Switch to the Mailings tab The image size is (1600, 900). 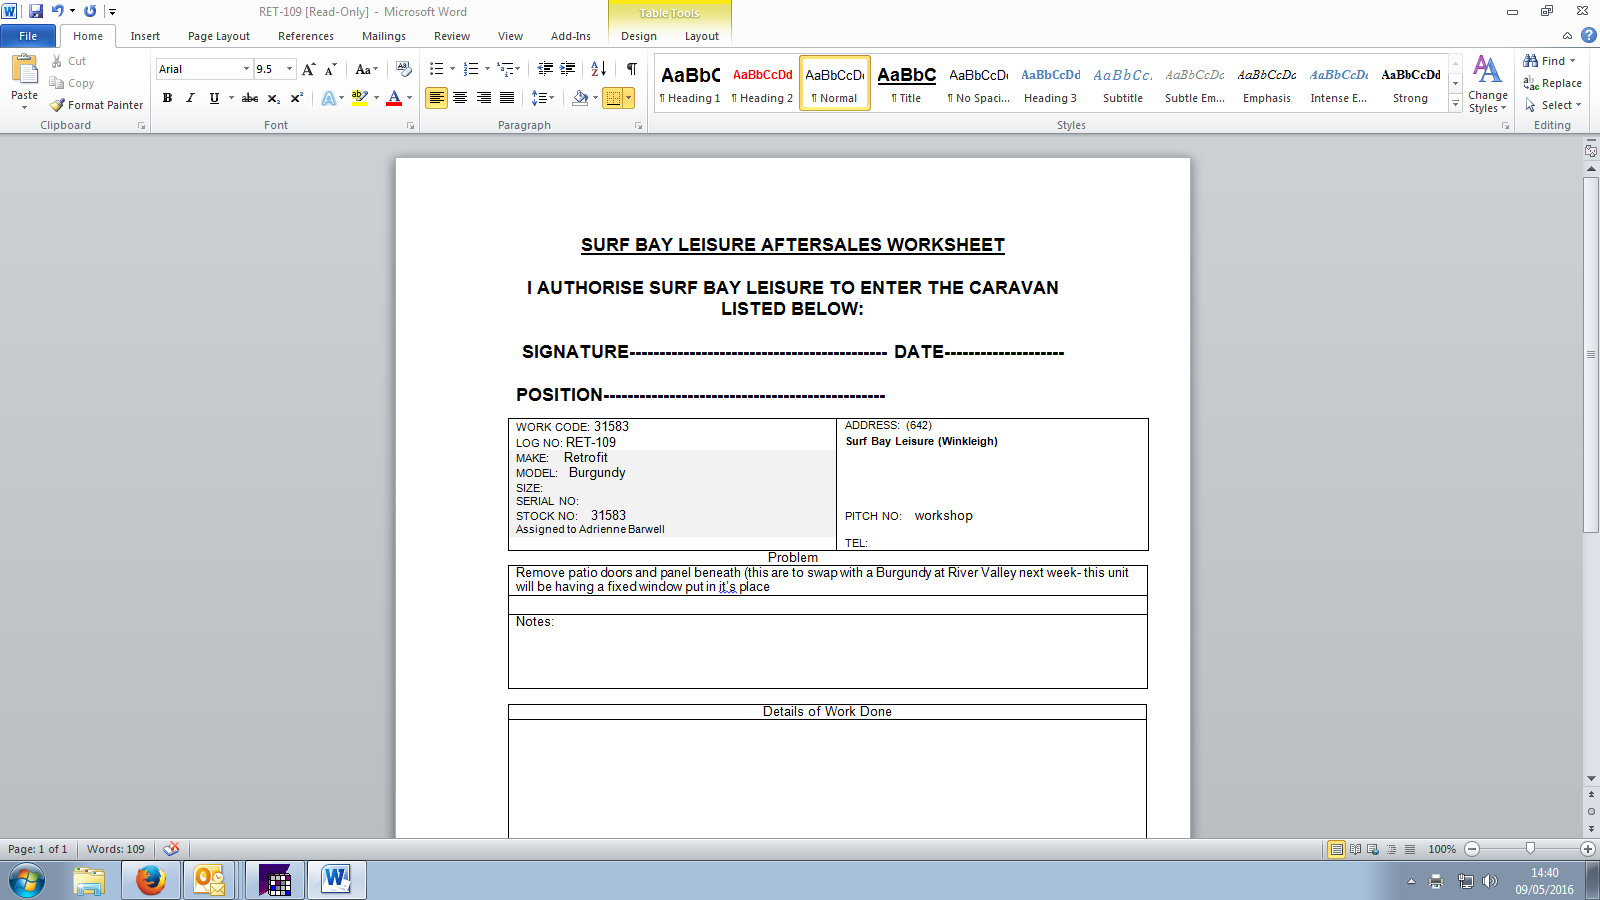point(384,36)
